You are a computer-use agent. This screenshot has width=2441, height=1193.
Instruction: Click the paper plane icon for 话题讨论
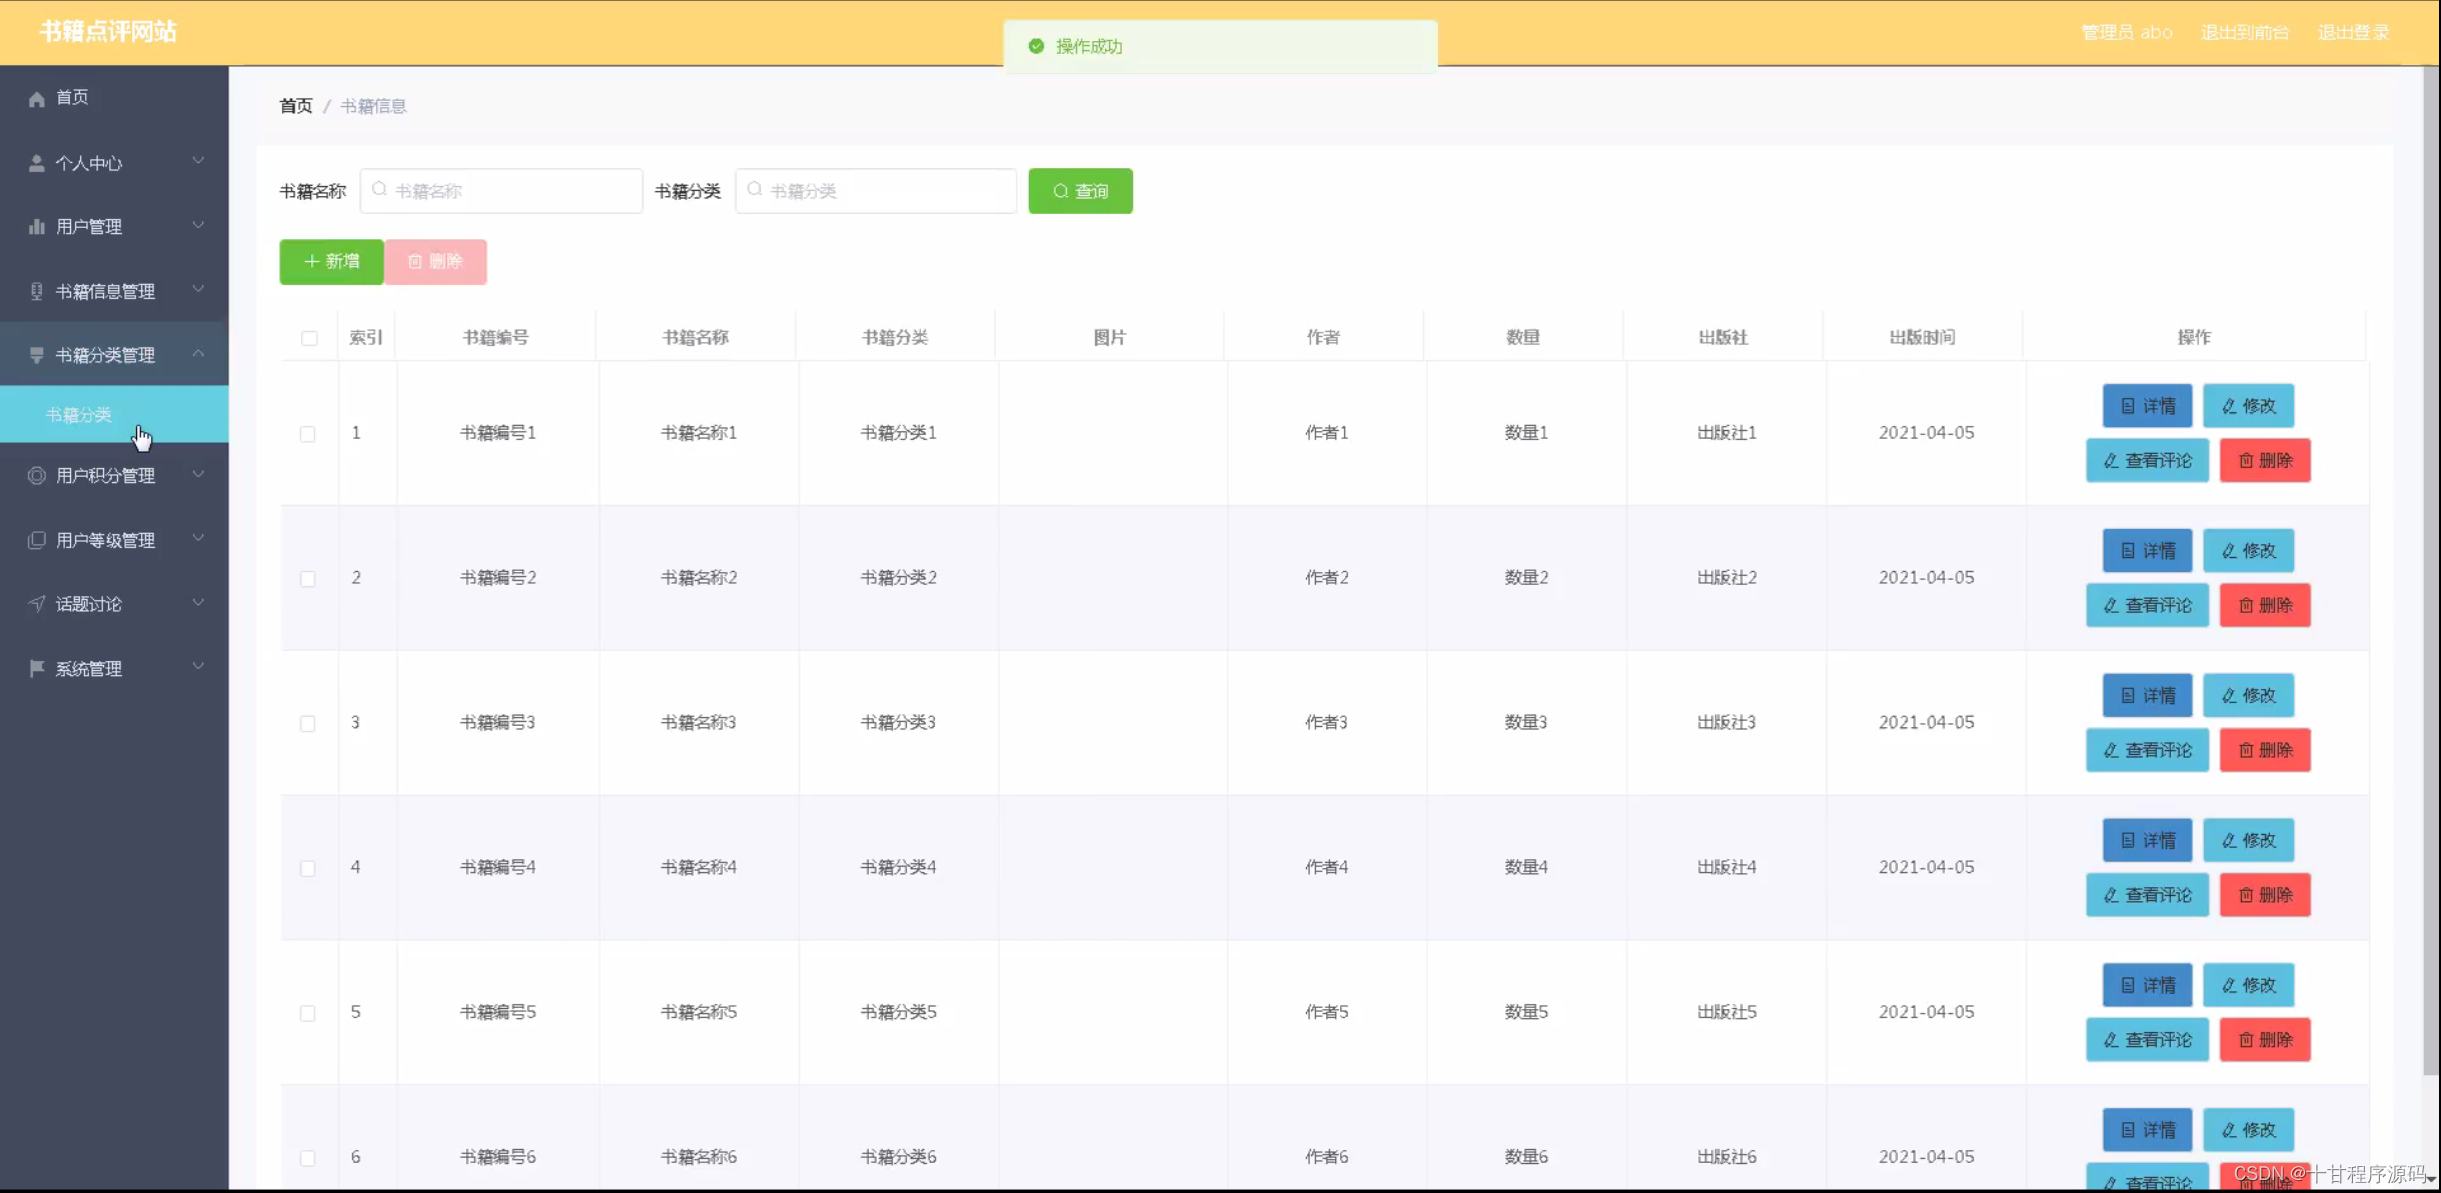point(37,604)
